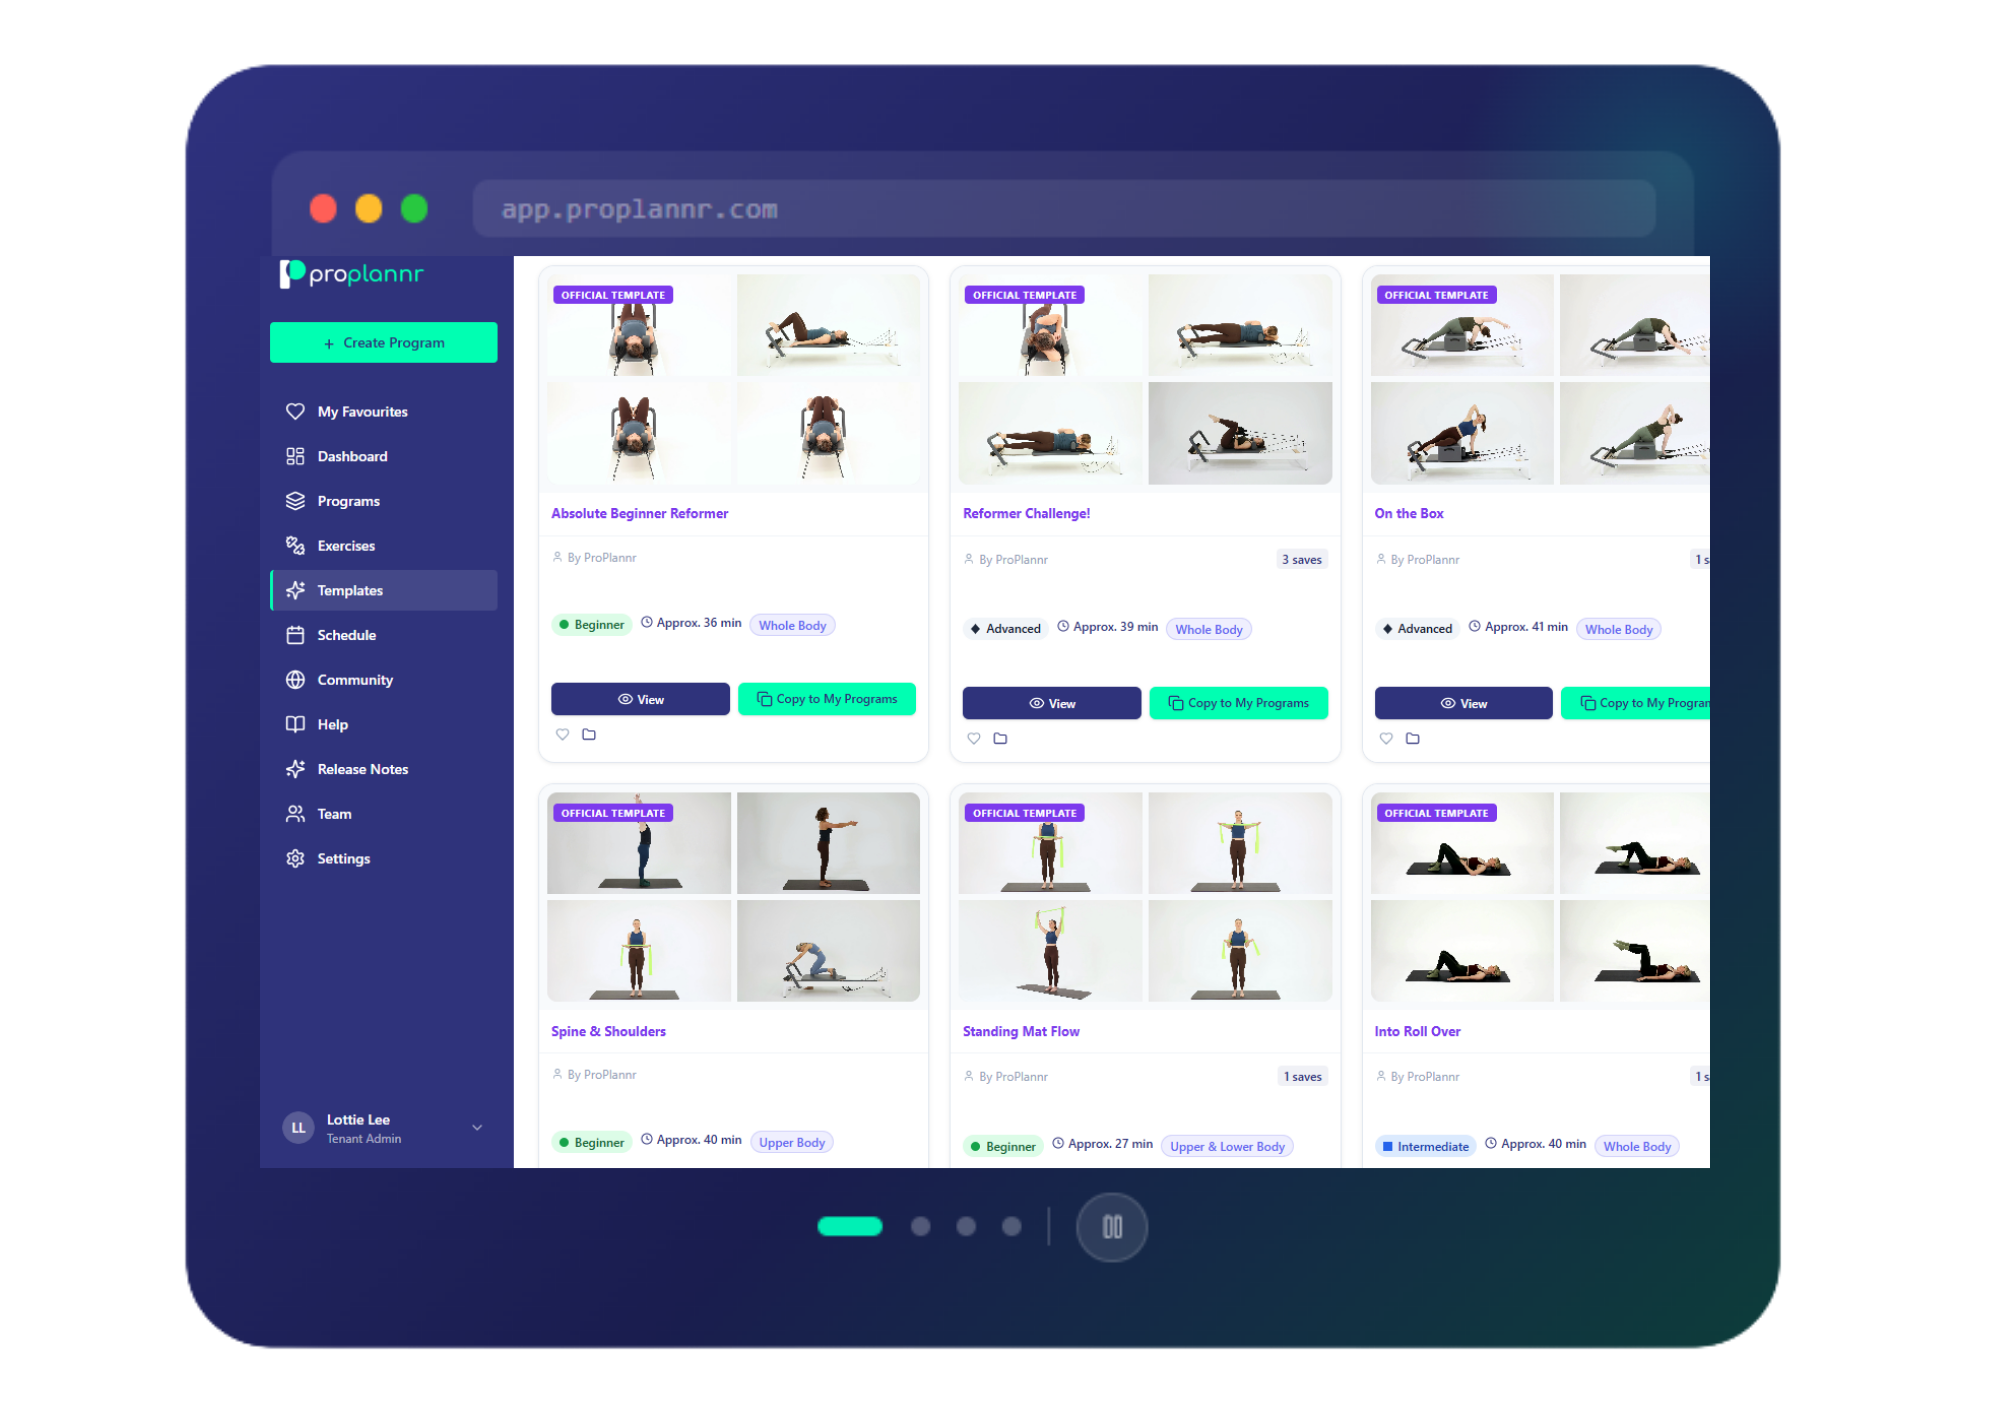Click the Settings gear icon
Viewport: 2000px width, 1414px height.
point(295,858)
